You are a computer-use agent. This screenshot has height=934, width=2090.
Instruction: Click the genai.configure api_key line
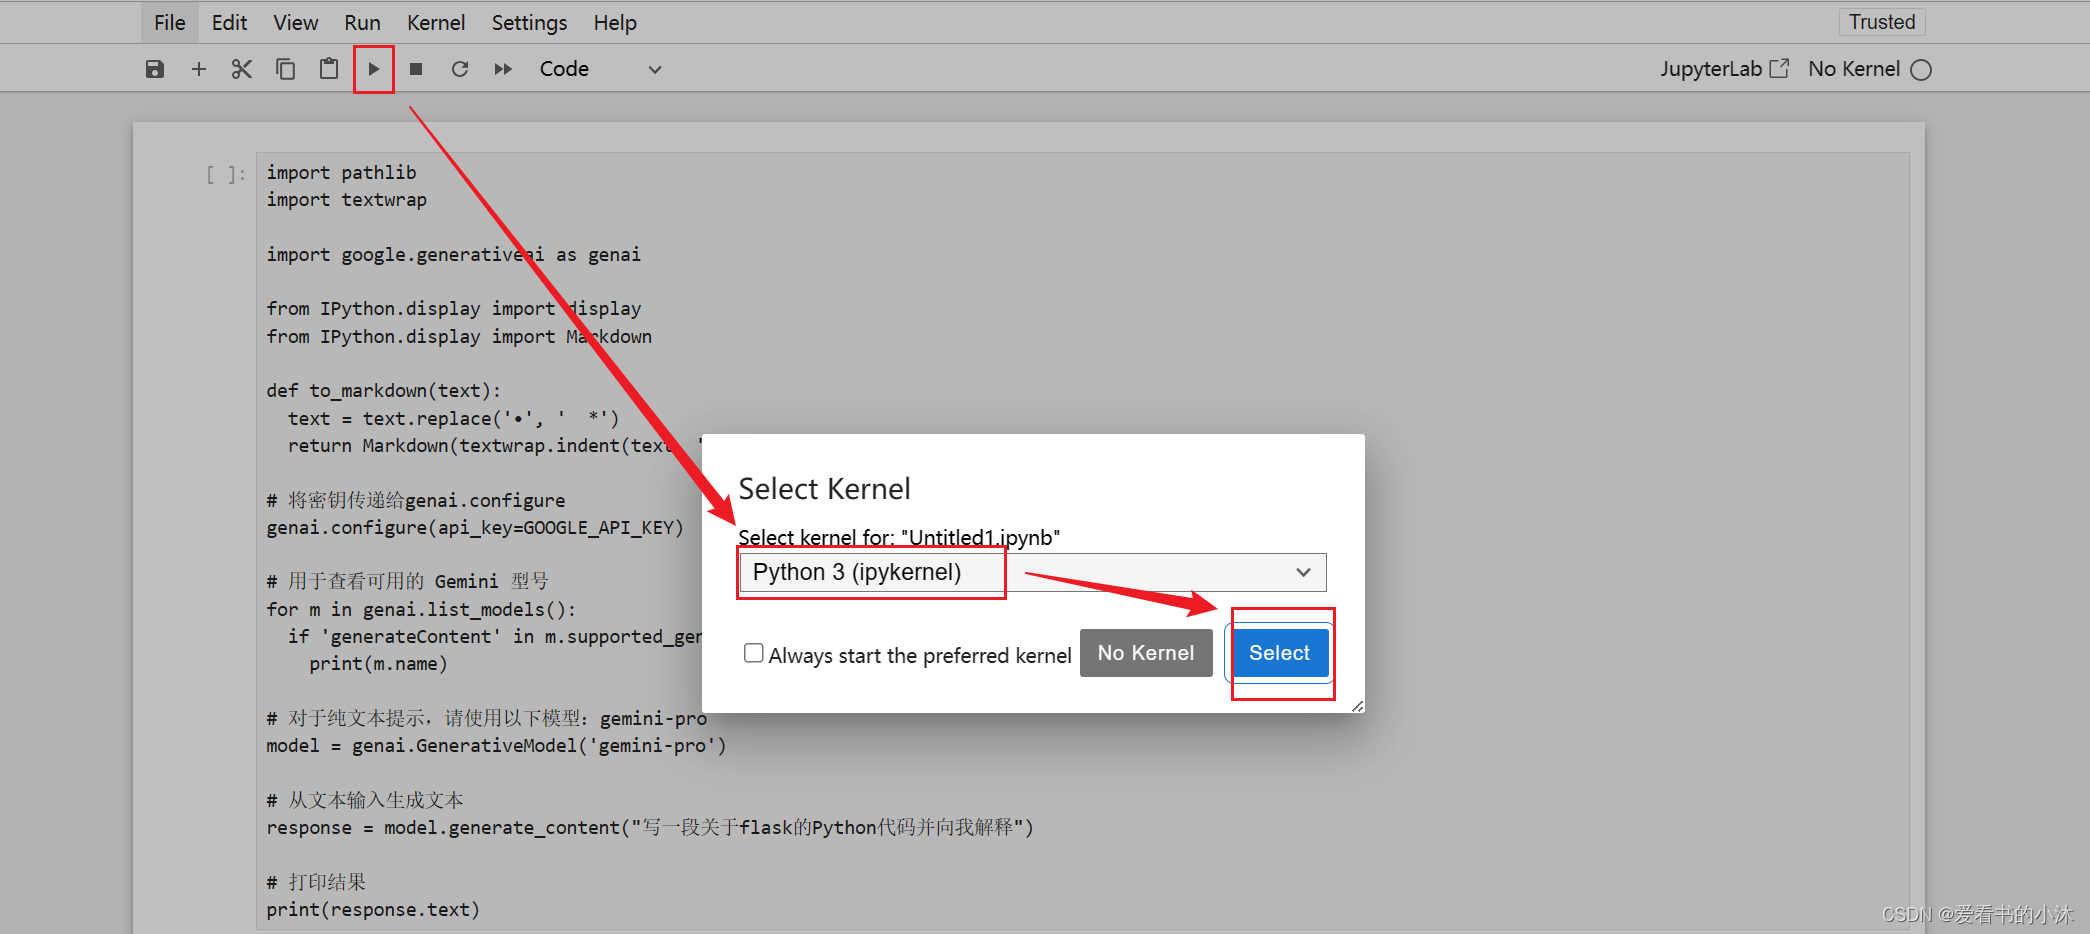click(x=475, y=528)
